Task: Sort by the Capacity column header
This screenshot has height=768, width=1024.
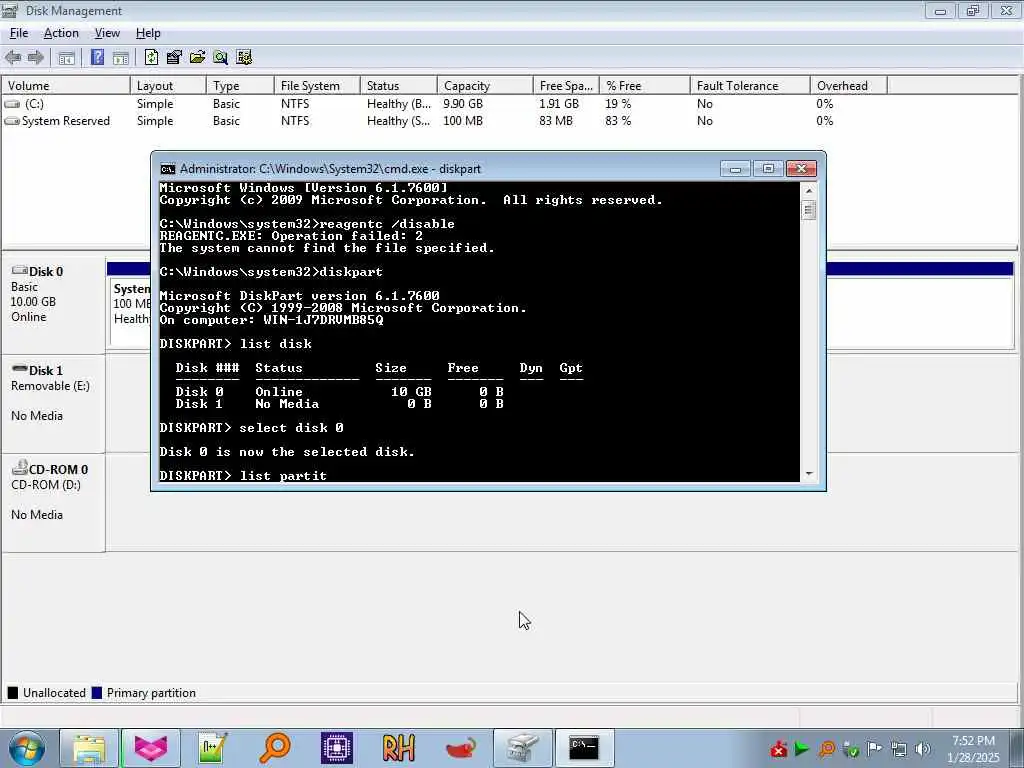Action: [485, 86]
